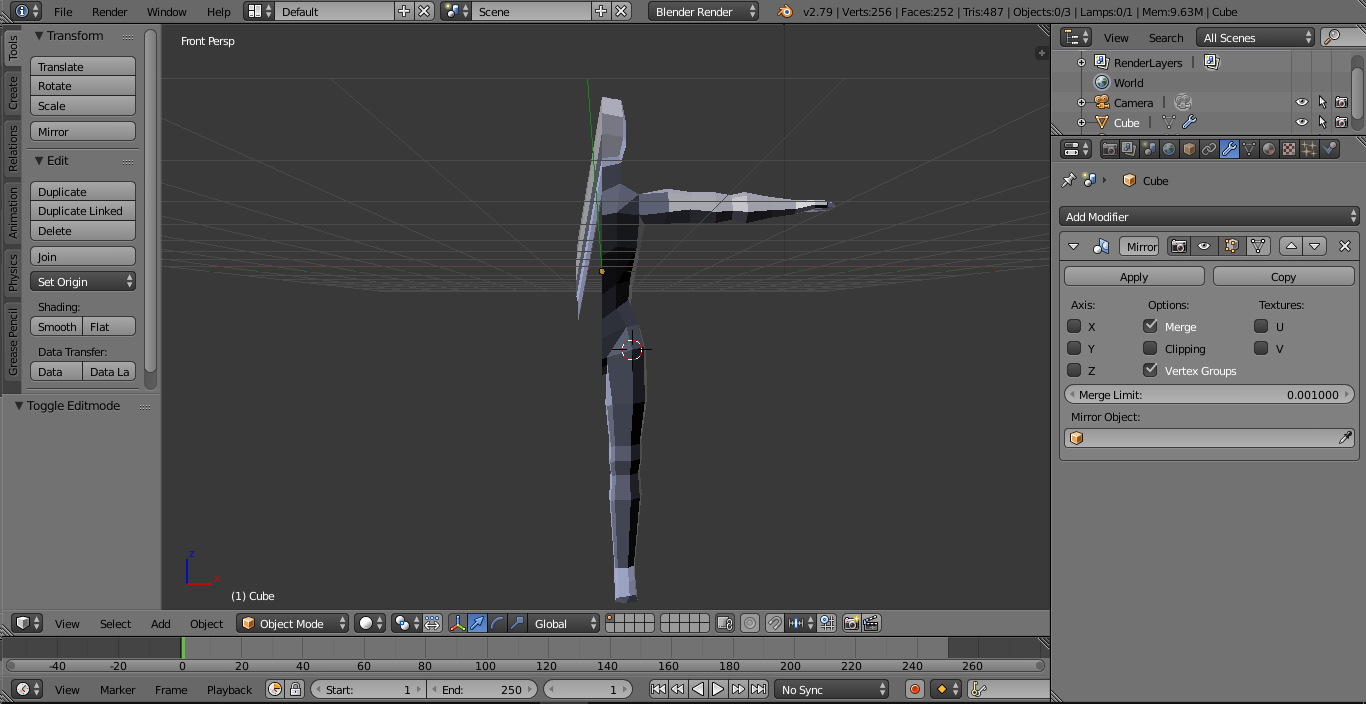This screenshot has width=1366, height=704.
Task: Enable the X axis checkbox
Action: pos(1074,326)
